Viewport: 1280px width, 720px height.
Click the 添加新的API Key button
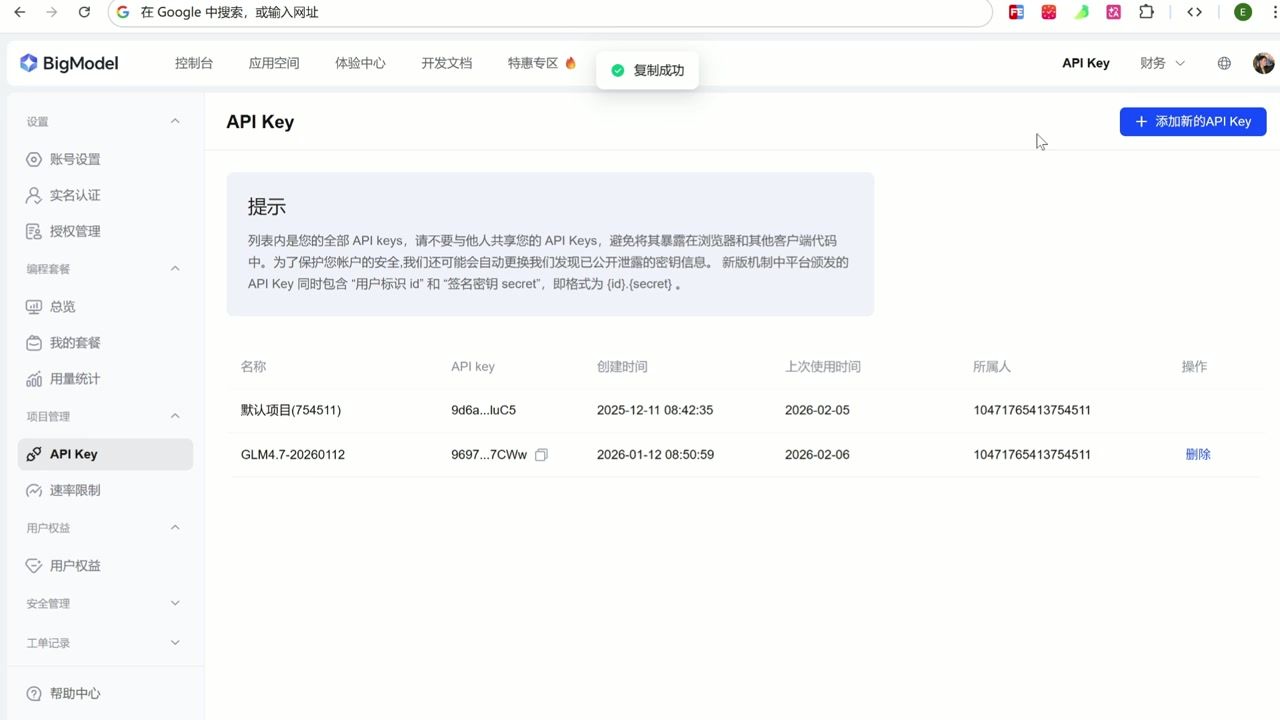[x=1192, y=121]
